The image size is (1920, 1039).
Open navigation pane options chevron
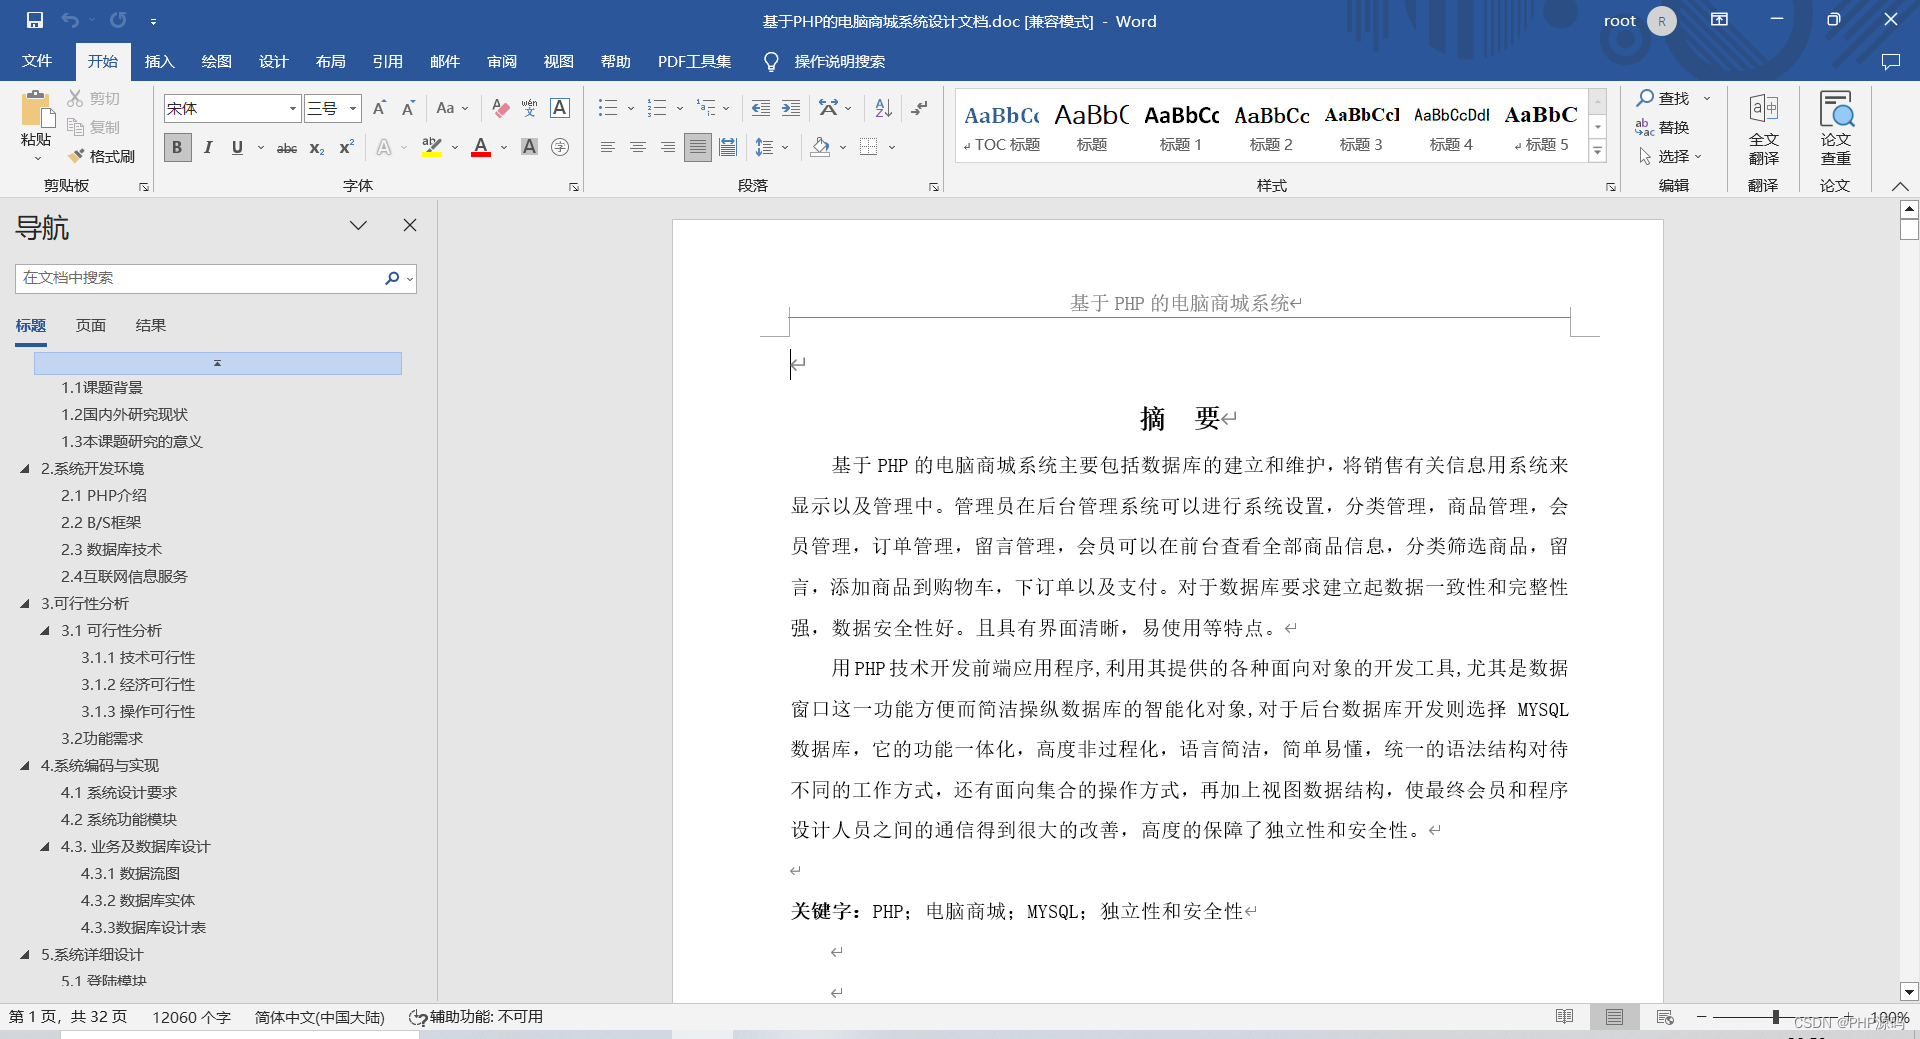pyautogui.click(x=358, y=226)
